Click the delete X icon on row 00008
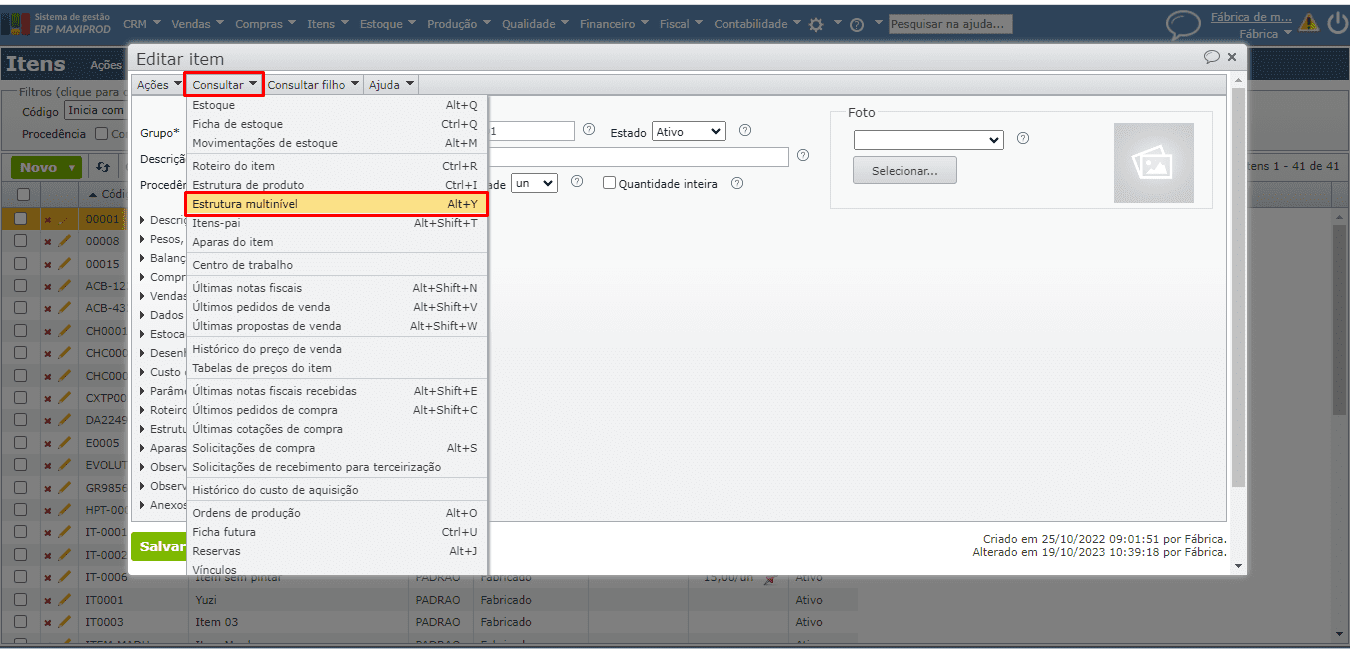The height and width of the screenshot is (649, 1350). (47, 242)
